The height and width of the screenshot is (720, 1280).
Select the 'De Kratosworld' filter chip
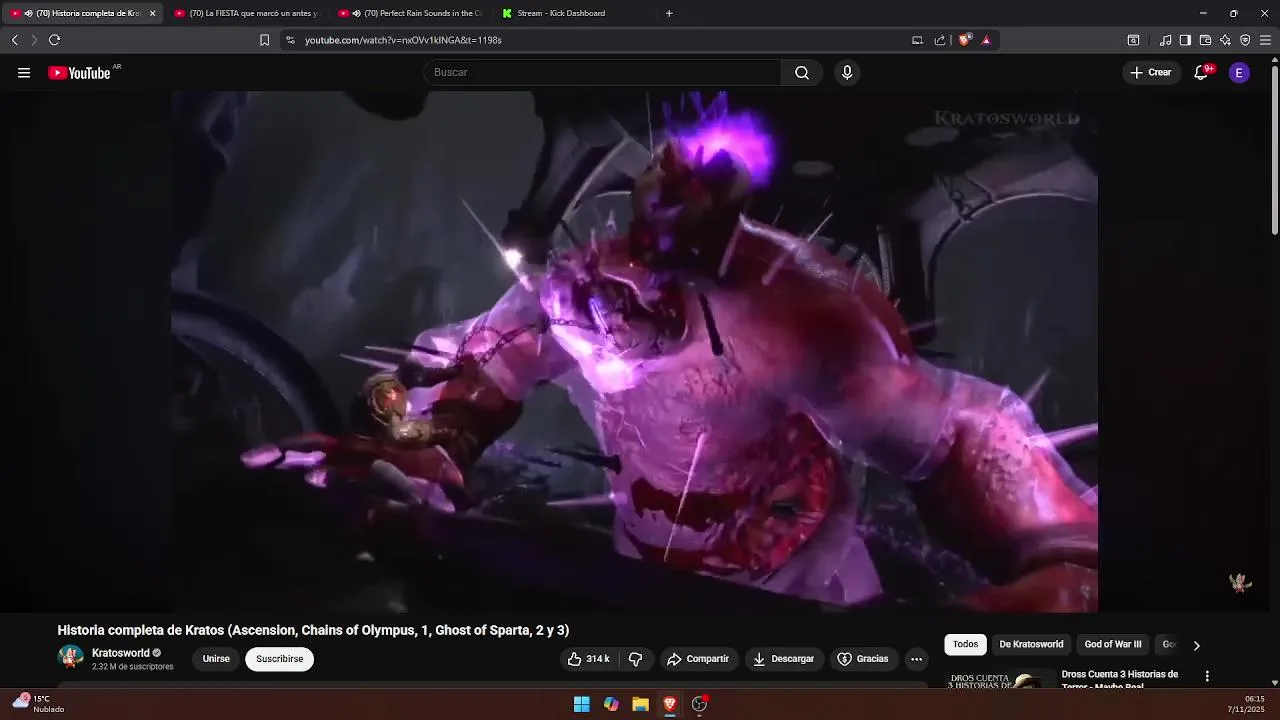(1031, 644)
